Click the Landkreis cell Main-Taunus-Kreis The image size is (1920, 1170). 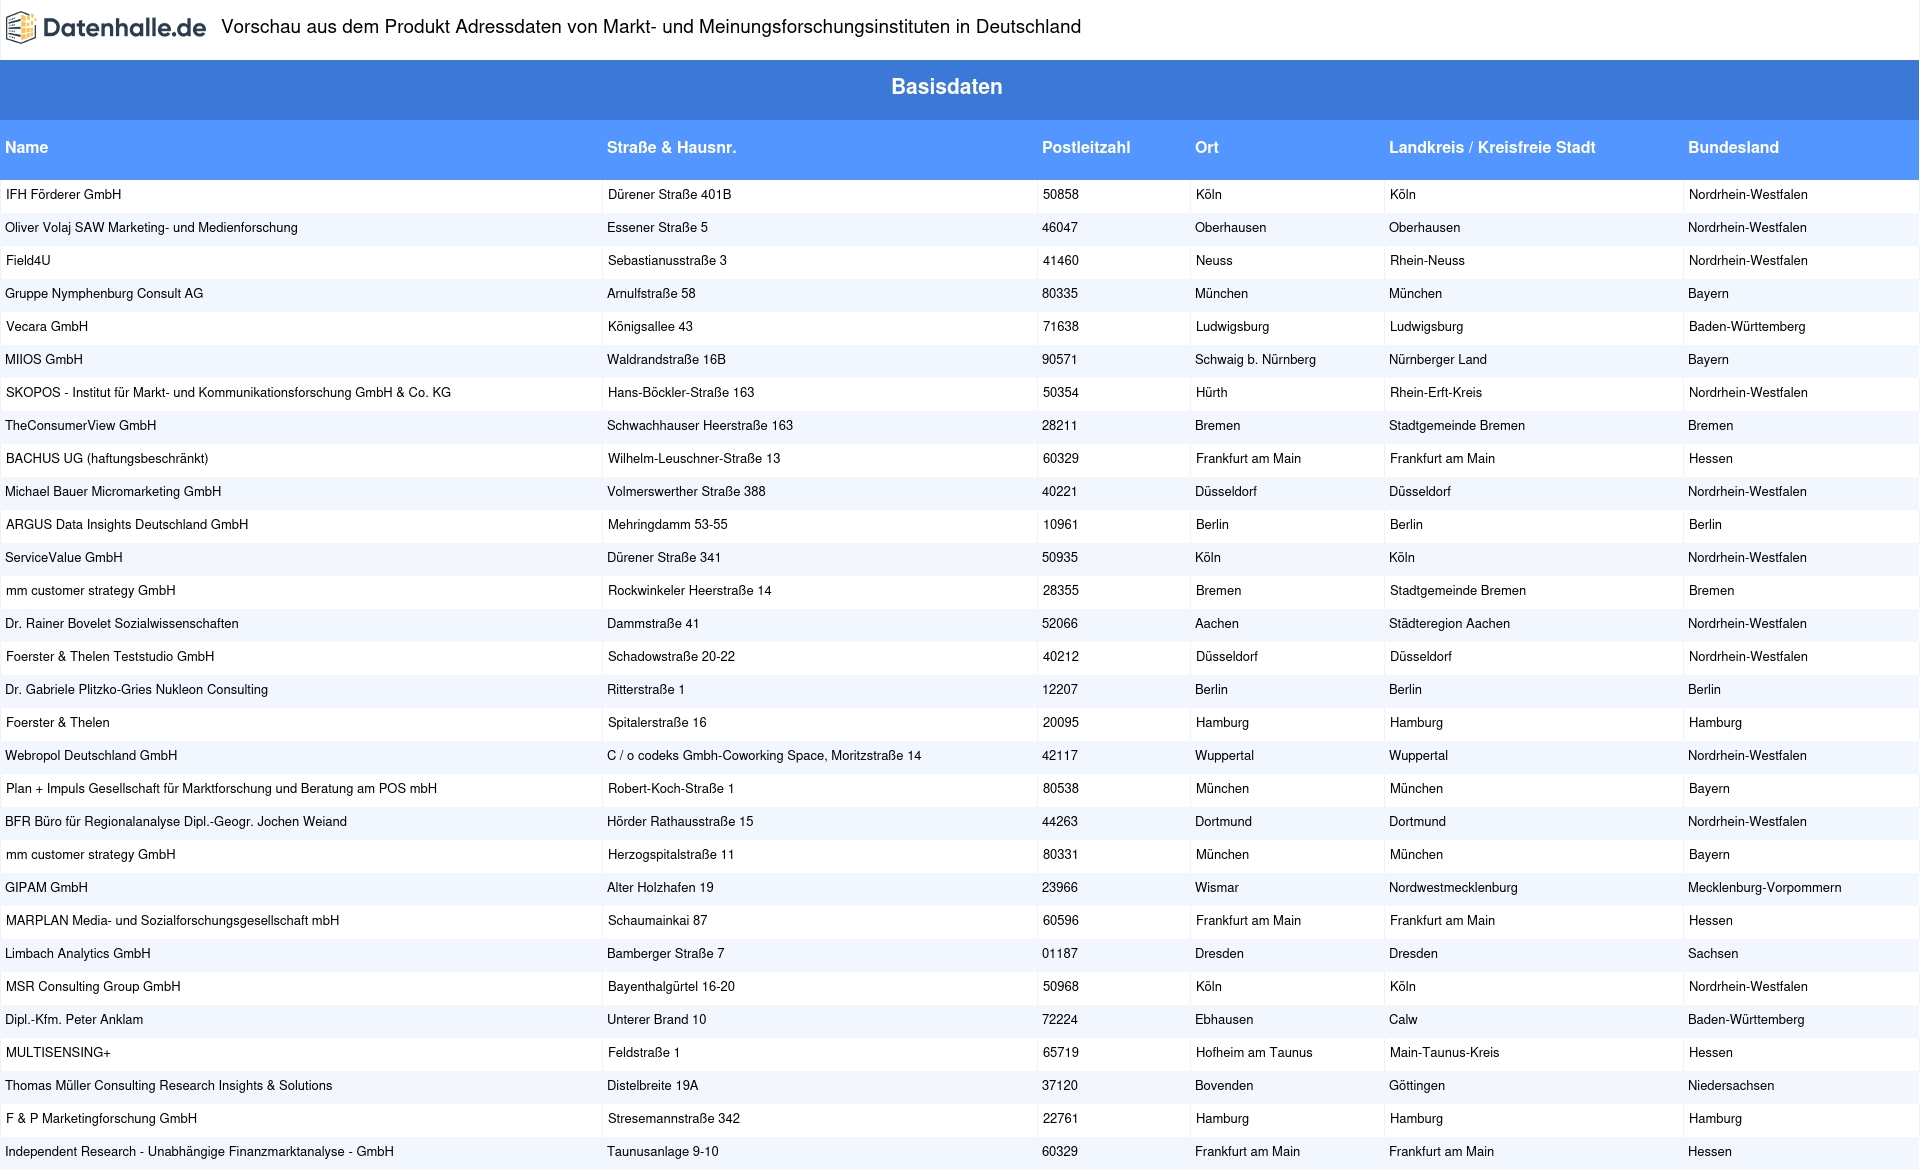1445,1053
